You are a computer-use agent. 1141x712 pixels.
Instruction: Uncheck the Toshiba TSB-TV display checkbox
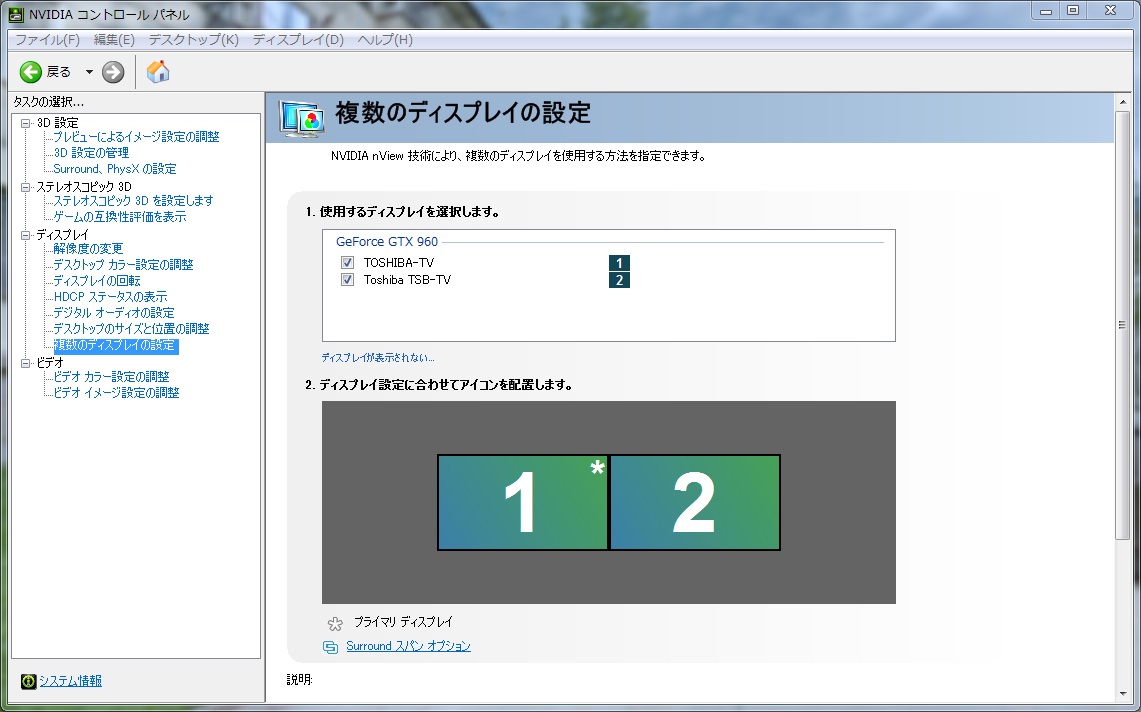[347, 280]
